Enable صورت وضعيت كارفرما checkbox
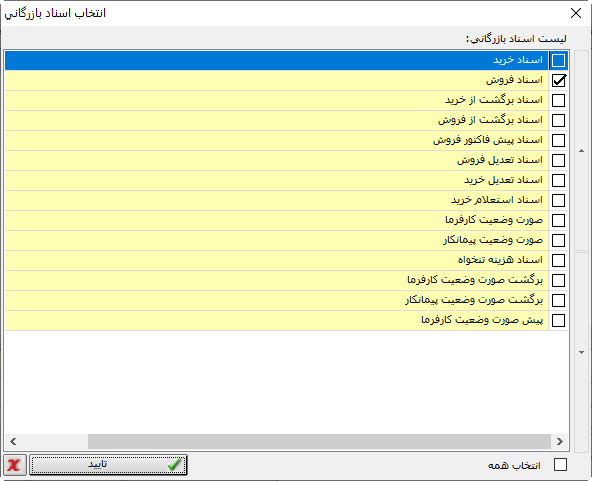The width and height of the screenshot is (592, 481). (558, 220)
